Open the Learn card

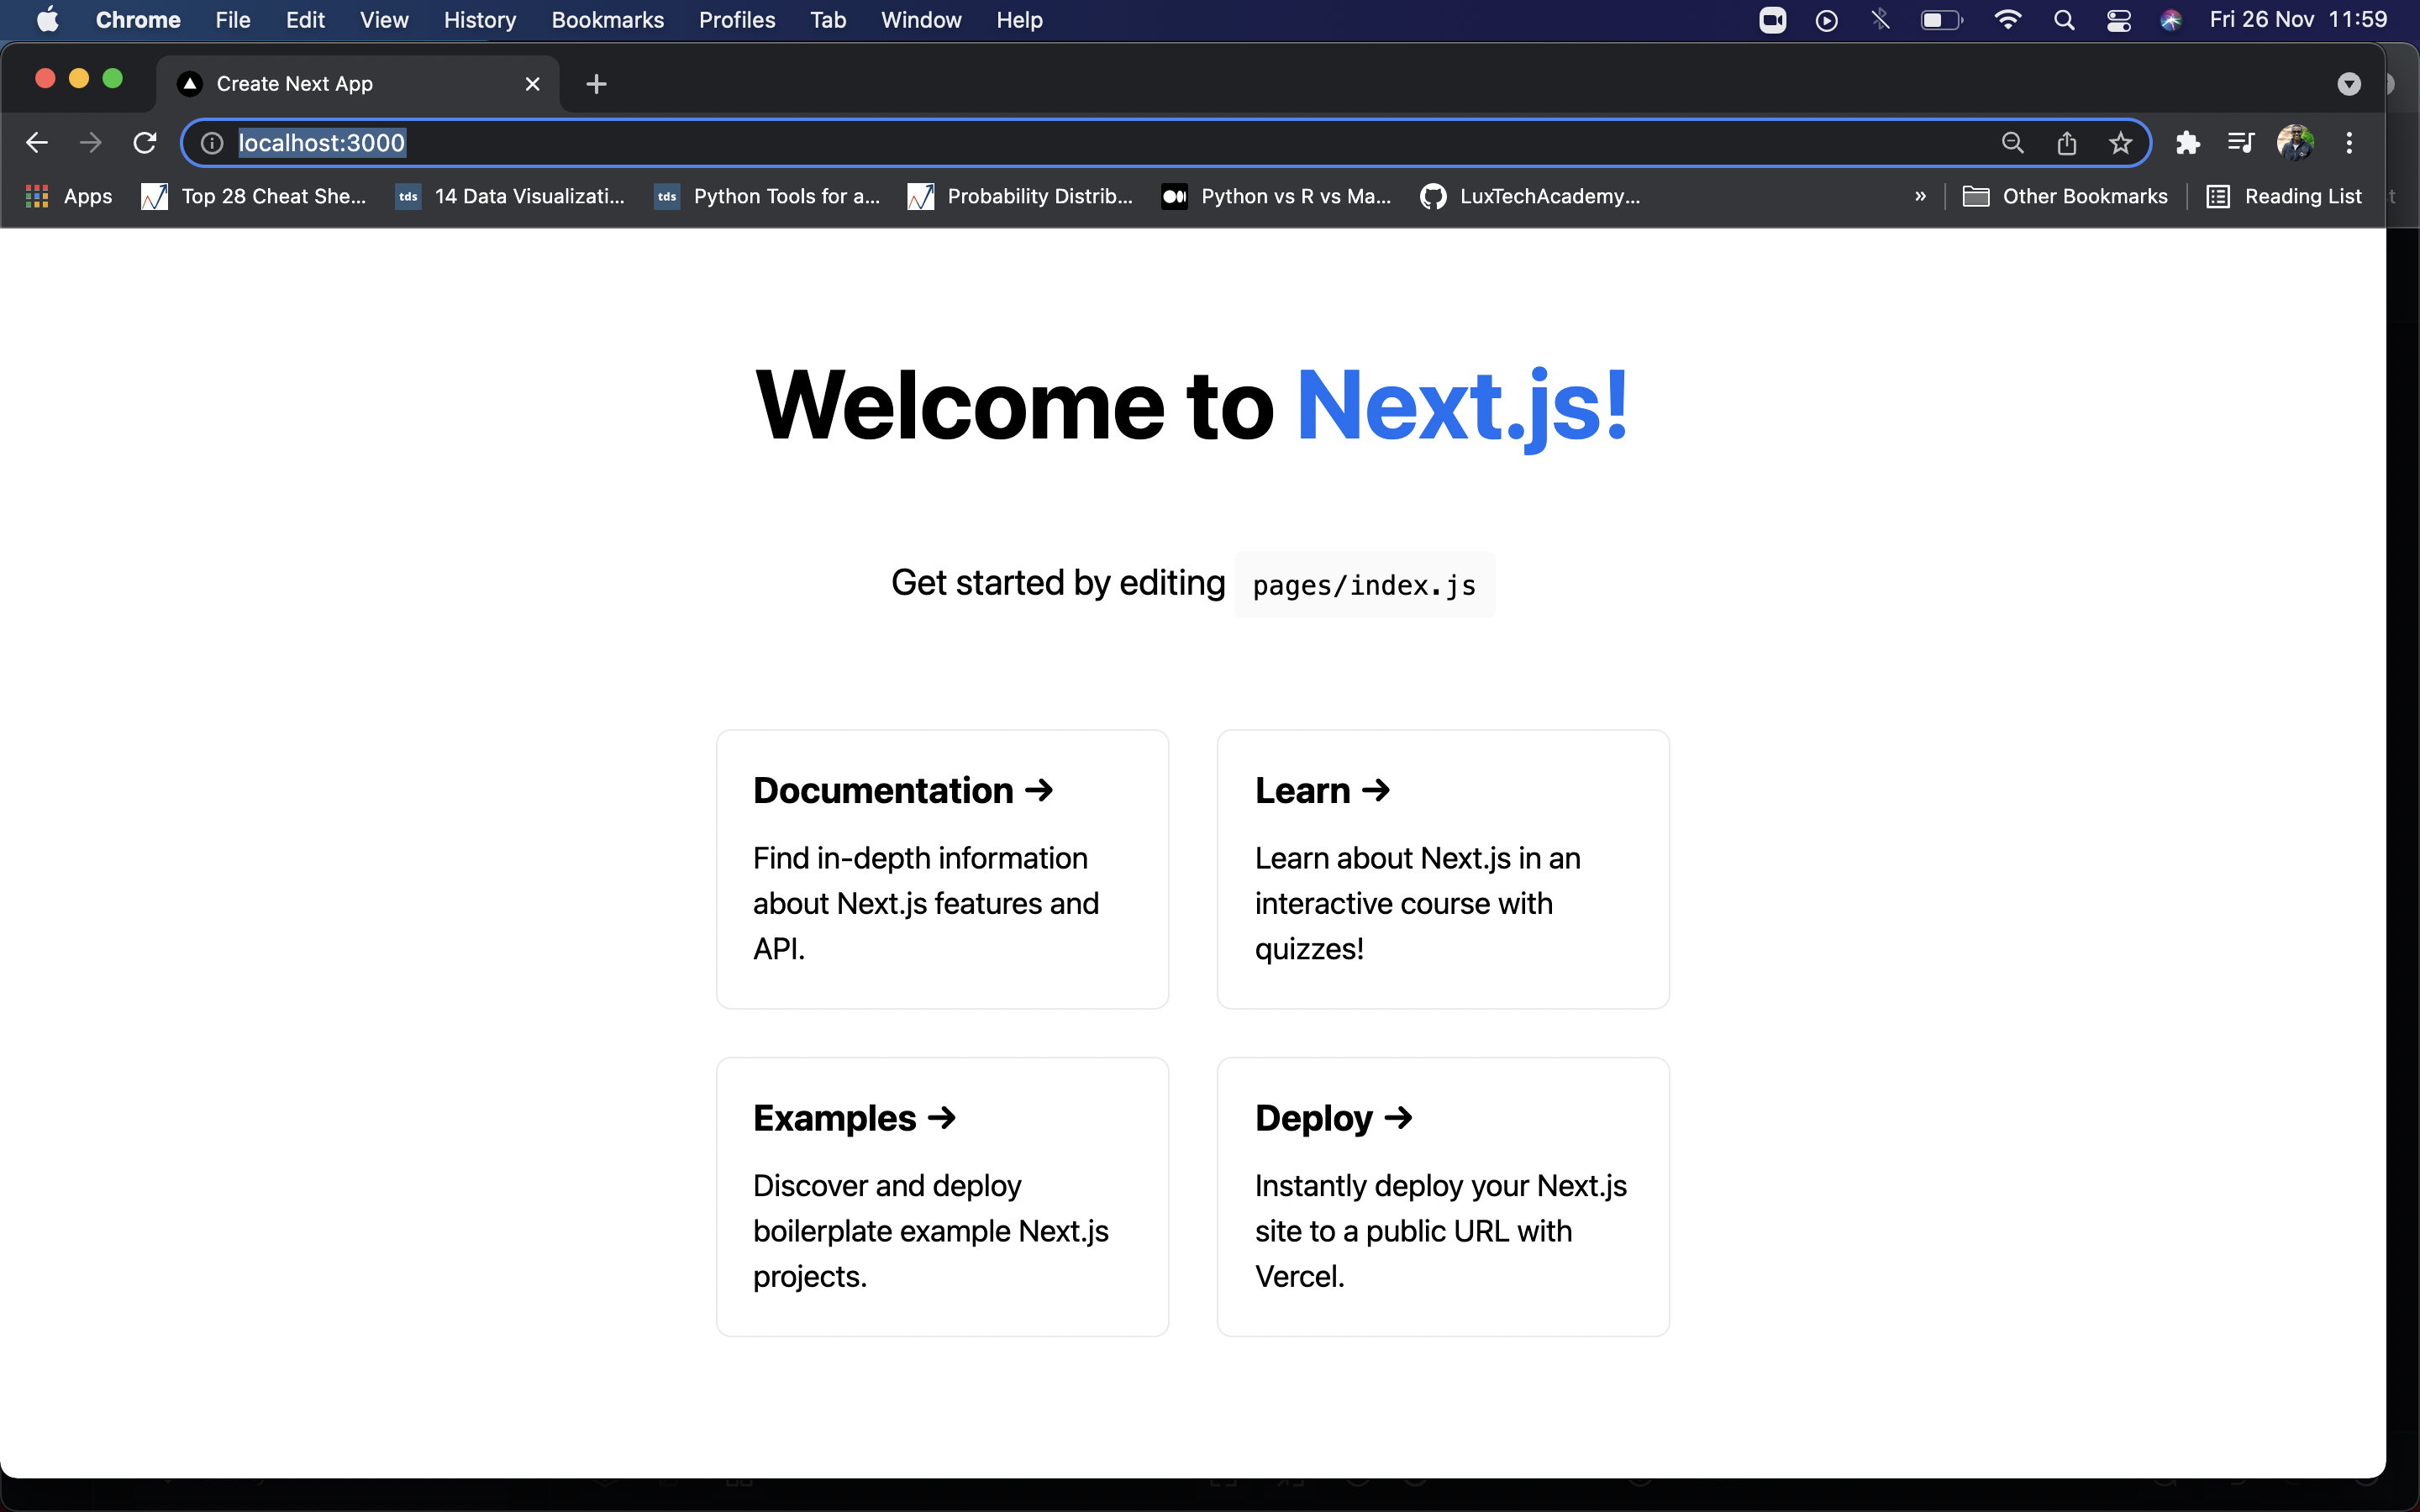1443,869
